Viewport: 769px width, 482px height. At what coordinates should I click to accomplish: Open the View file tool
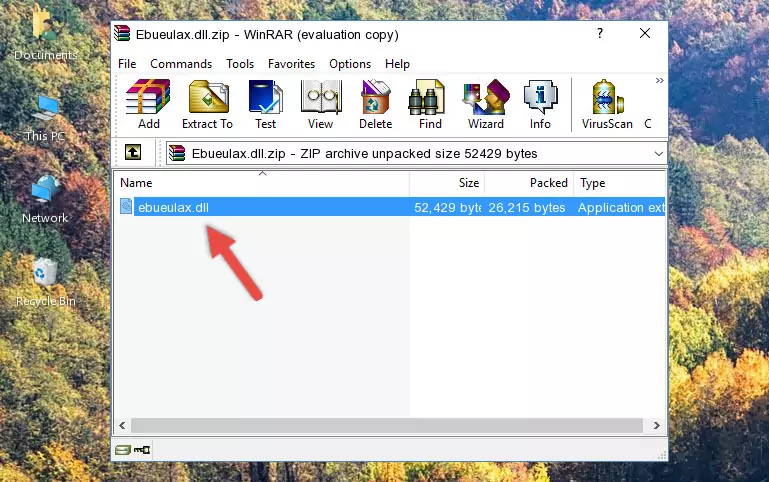click(x=321, y=104)
